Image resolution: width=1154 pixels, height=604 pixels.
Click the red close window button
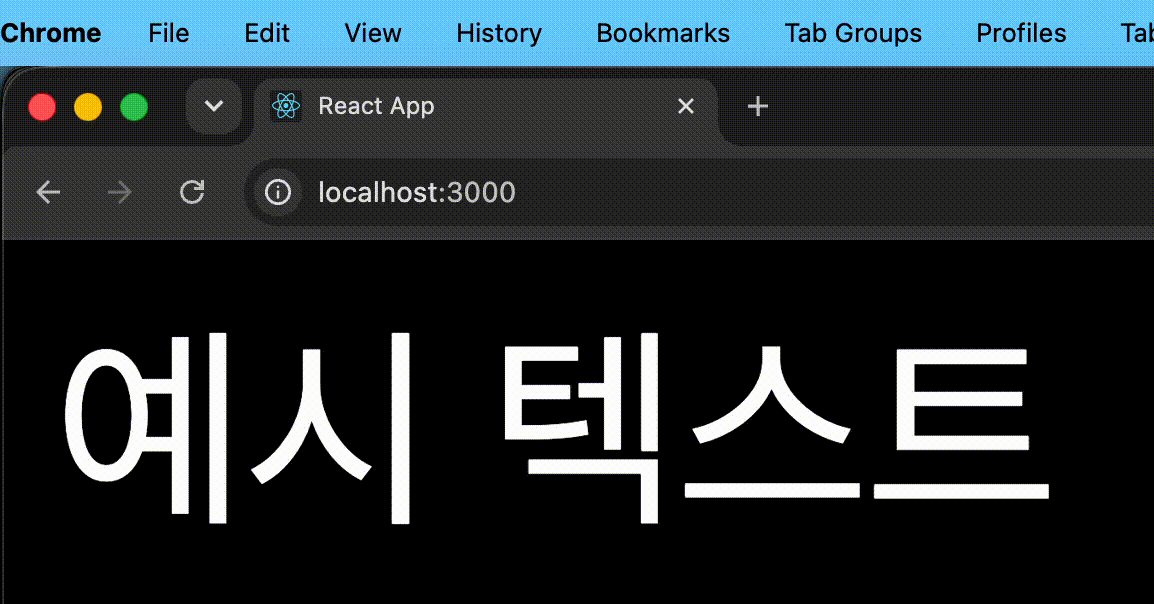pyautogui.click(x=42, y=107)
